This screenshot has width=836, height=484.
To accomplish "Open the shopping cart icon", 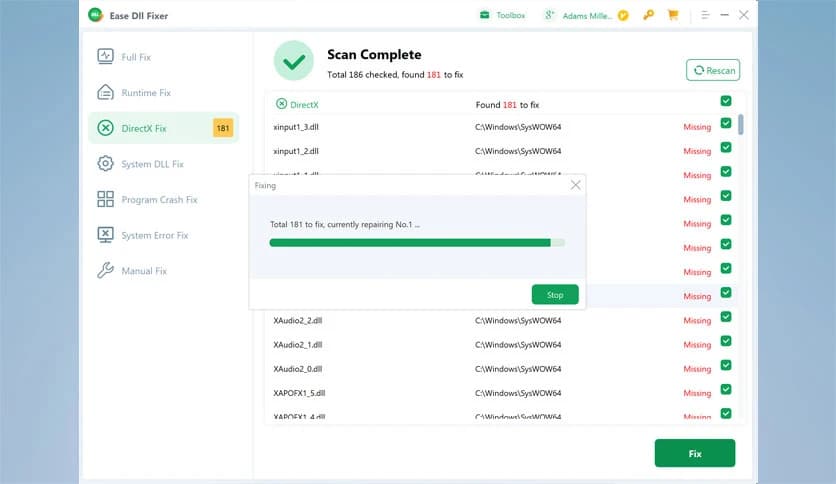I will click(x=673, y=15).
